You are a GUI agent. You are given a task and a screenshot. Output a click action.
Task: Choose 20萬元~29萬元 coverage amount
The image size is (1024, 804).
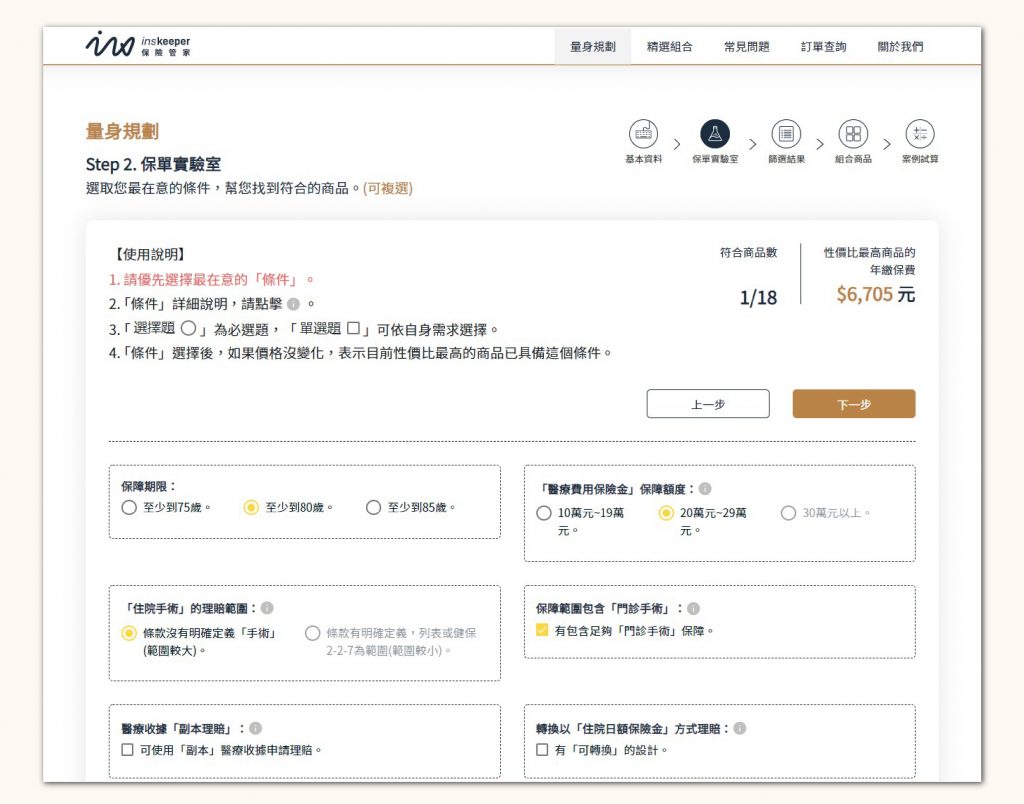[x=665, y=513]
